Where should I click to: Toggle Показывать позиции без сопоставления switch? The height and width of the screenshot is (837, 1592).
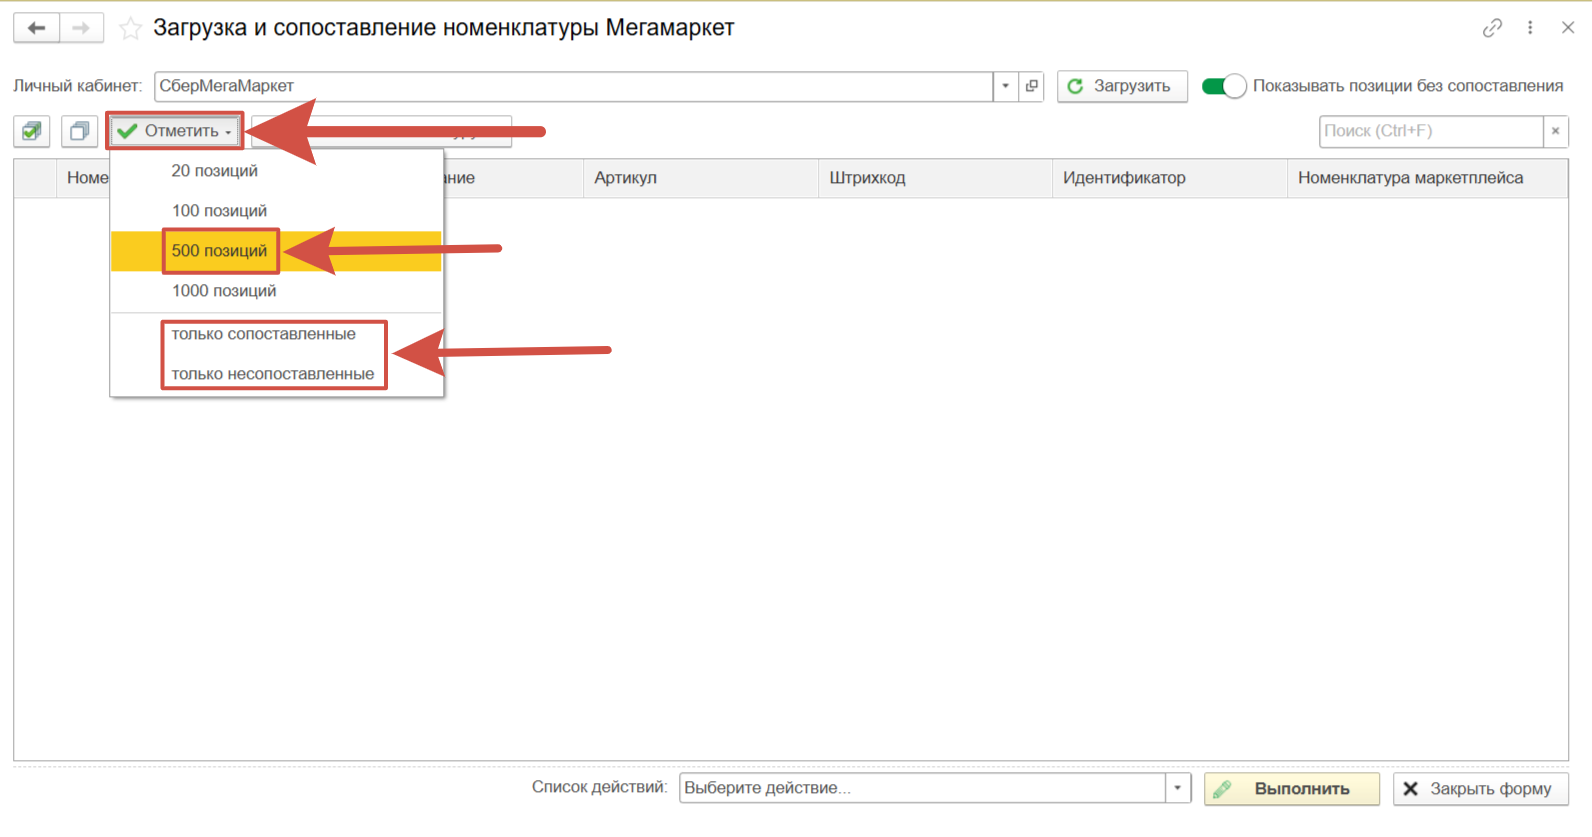(1223, 86)
